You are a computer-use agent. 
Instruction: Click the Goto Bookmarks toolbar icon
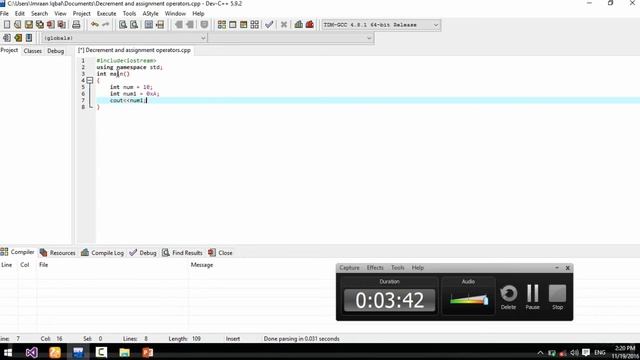pyautogui.click(x=29, y=38)
